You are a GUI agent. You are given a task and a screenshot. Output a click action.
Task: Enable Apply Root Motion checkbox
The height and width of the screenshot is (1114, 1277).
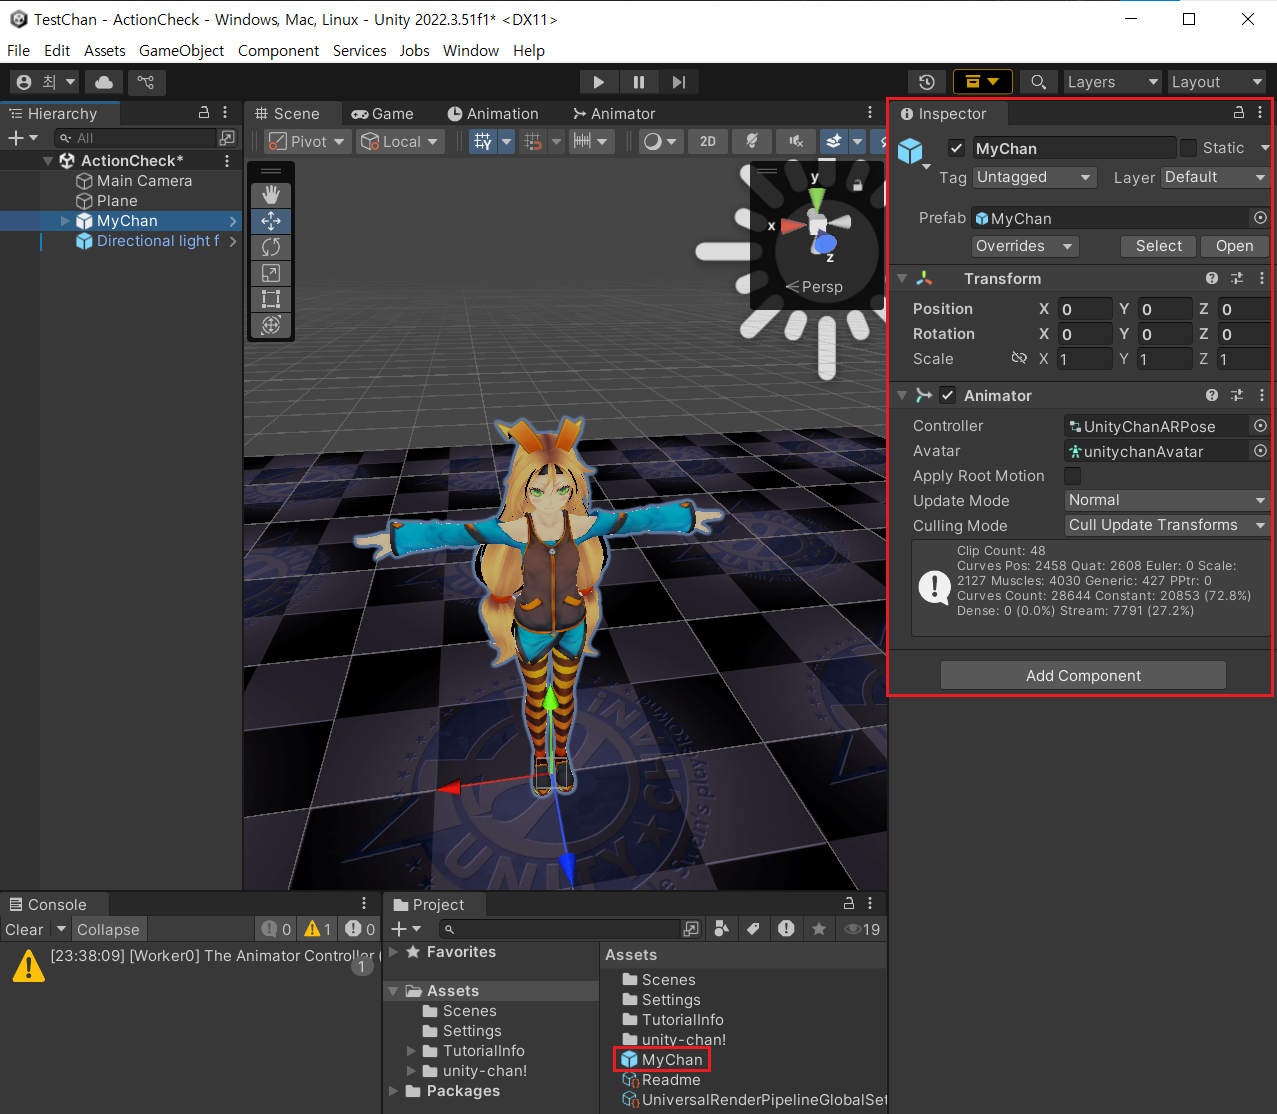(1073, 476)
